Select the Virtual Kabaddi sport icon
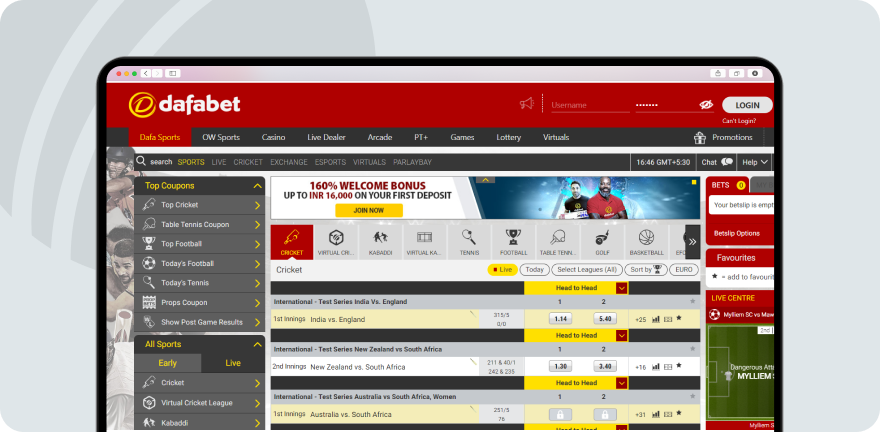Image resolution: width=880 pixels, height=432 pixels. pos(425,242)
